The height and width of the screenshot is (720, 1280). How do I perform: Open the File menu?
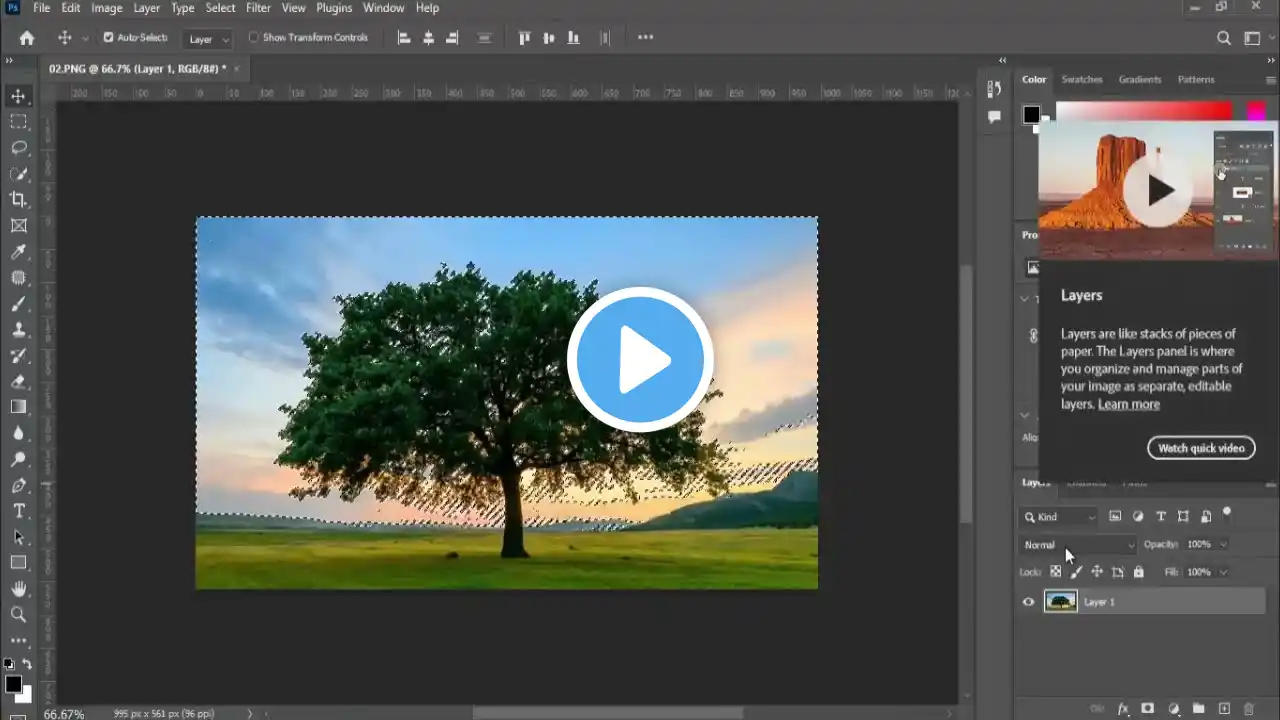(41, 8)
